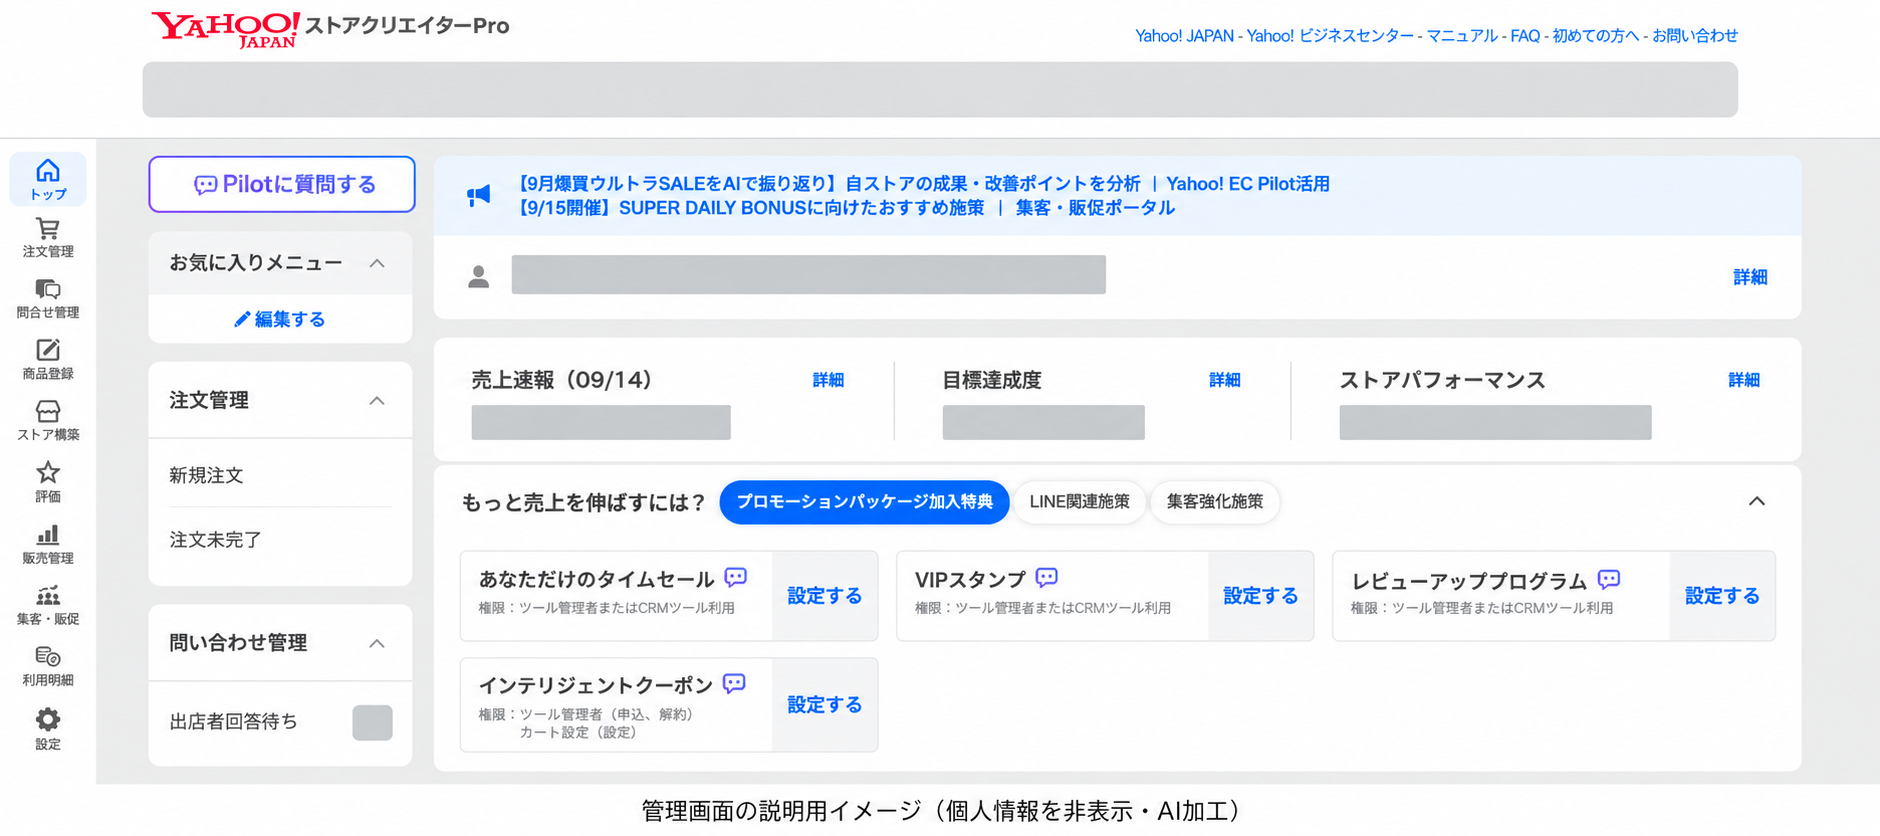Click the megaphone announcement icon
This screenshot has height=836, width=1880.
coord(479,195)
